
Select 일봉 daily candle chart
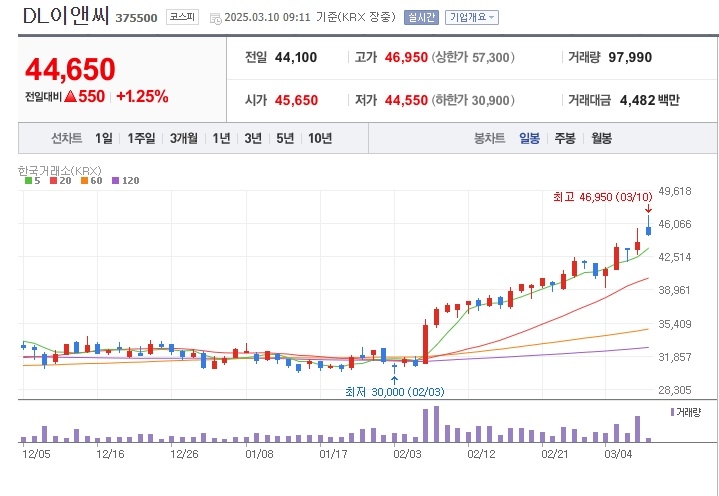[530, 138]
